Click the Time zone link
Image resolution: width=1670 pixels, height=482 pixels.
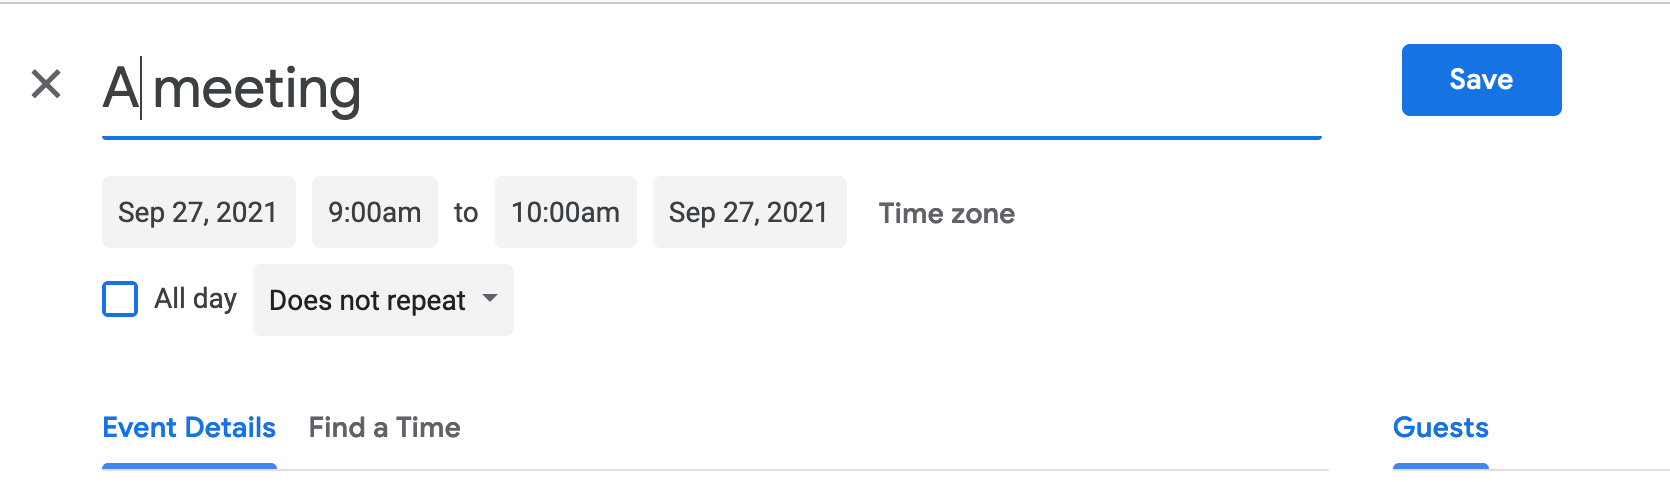946,213
